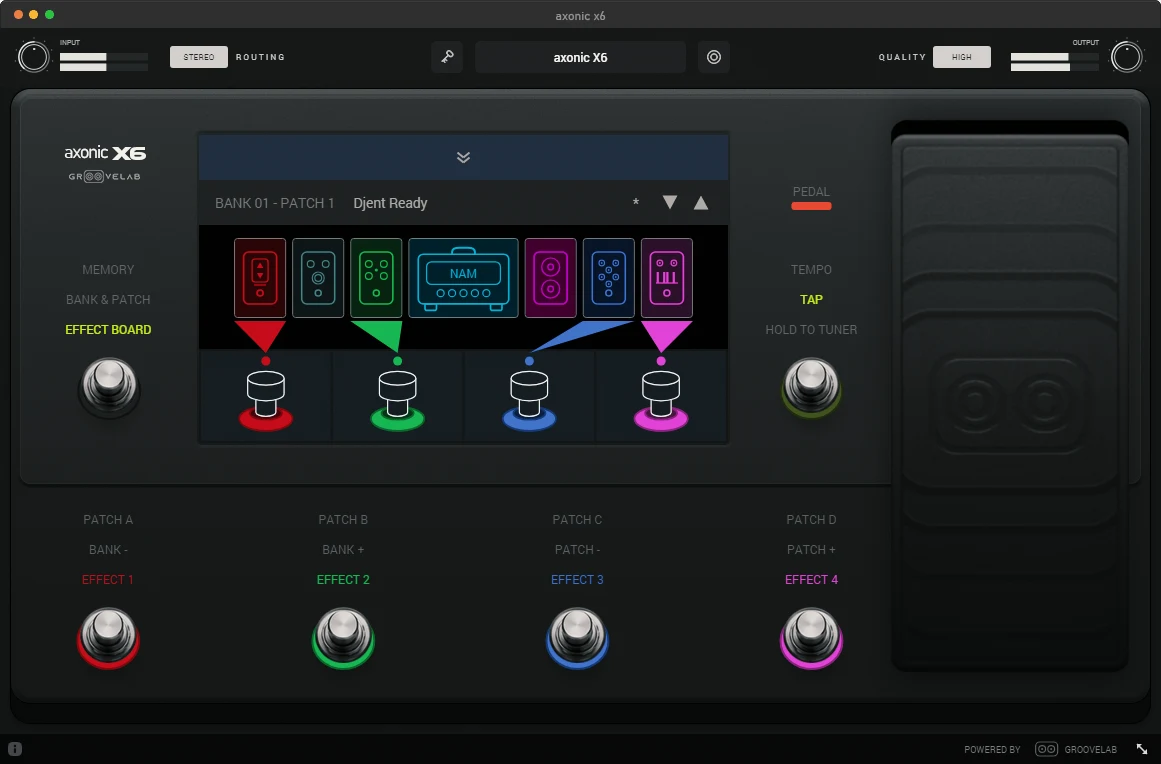Click the yellow TAP label
Viewport: 1161px width, 764px height.
[812, 300]
